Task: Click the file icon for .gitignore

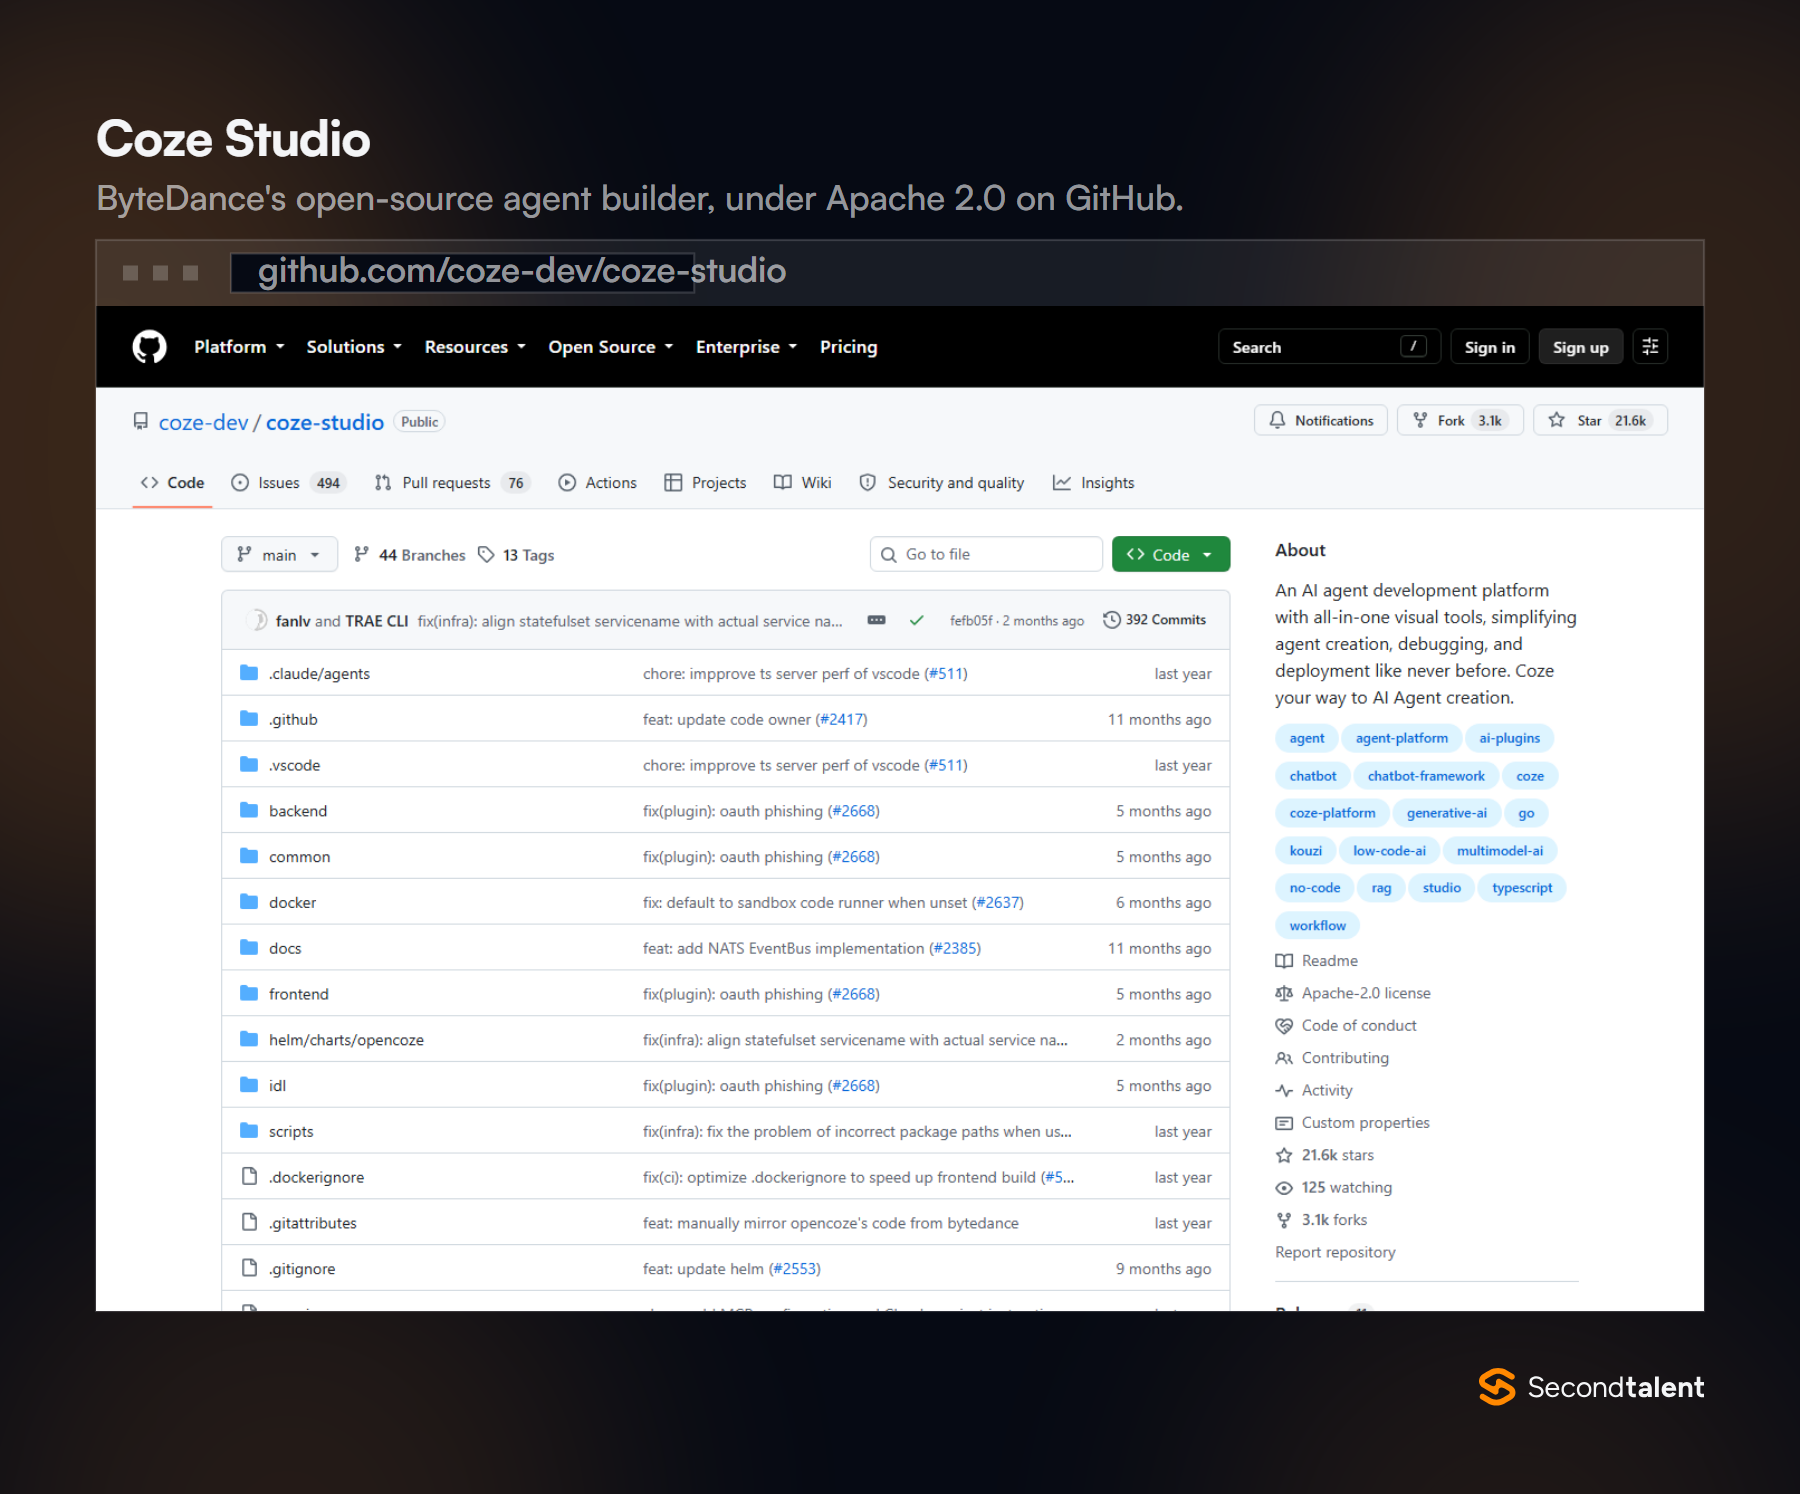Action: [x=249, y=1268]
